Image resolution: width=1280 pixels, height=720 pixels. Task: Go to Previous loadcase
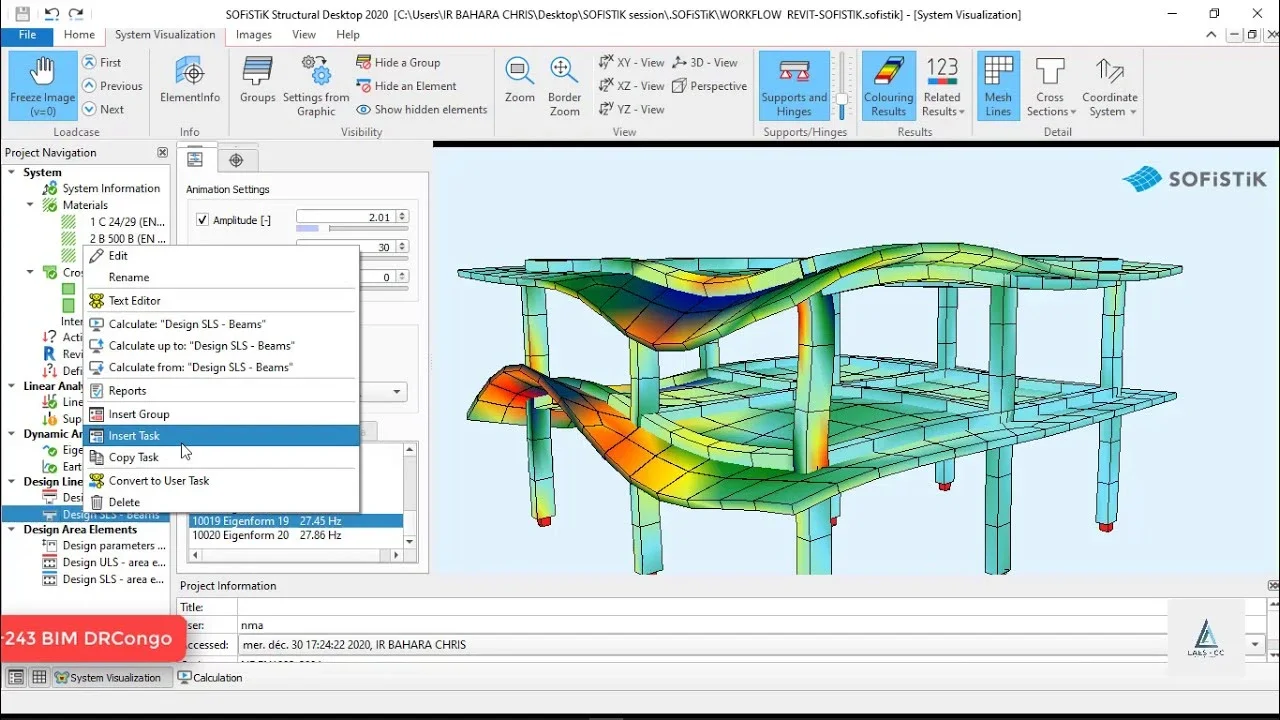pos(112,86)
